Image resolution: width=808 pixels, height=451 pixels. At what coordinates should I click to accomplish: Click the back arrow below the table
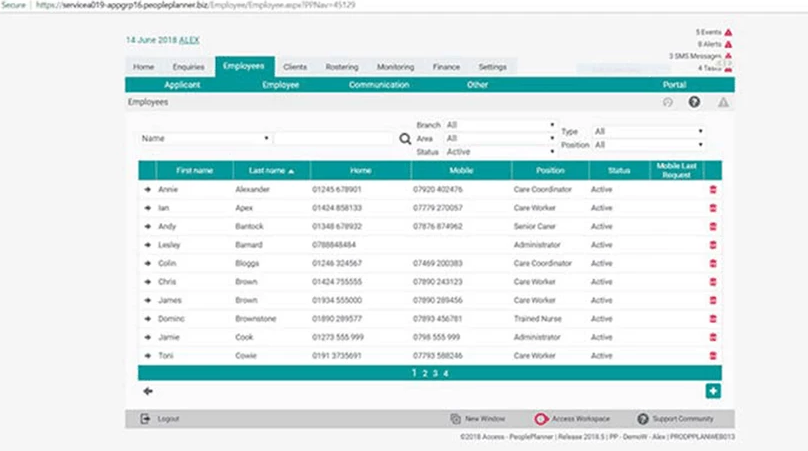point(148,391)
